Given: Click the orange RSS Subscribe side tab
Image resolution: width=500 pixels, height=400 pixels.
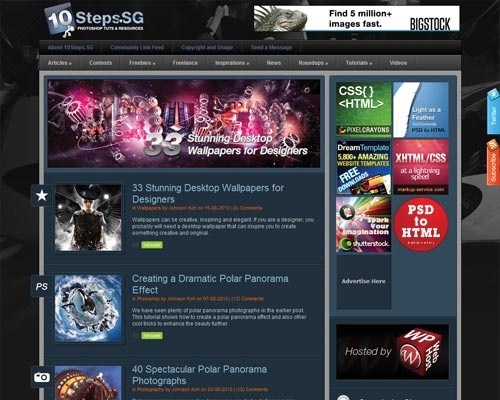Looking at the screenshot, I should coord(493,162).
